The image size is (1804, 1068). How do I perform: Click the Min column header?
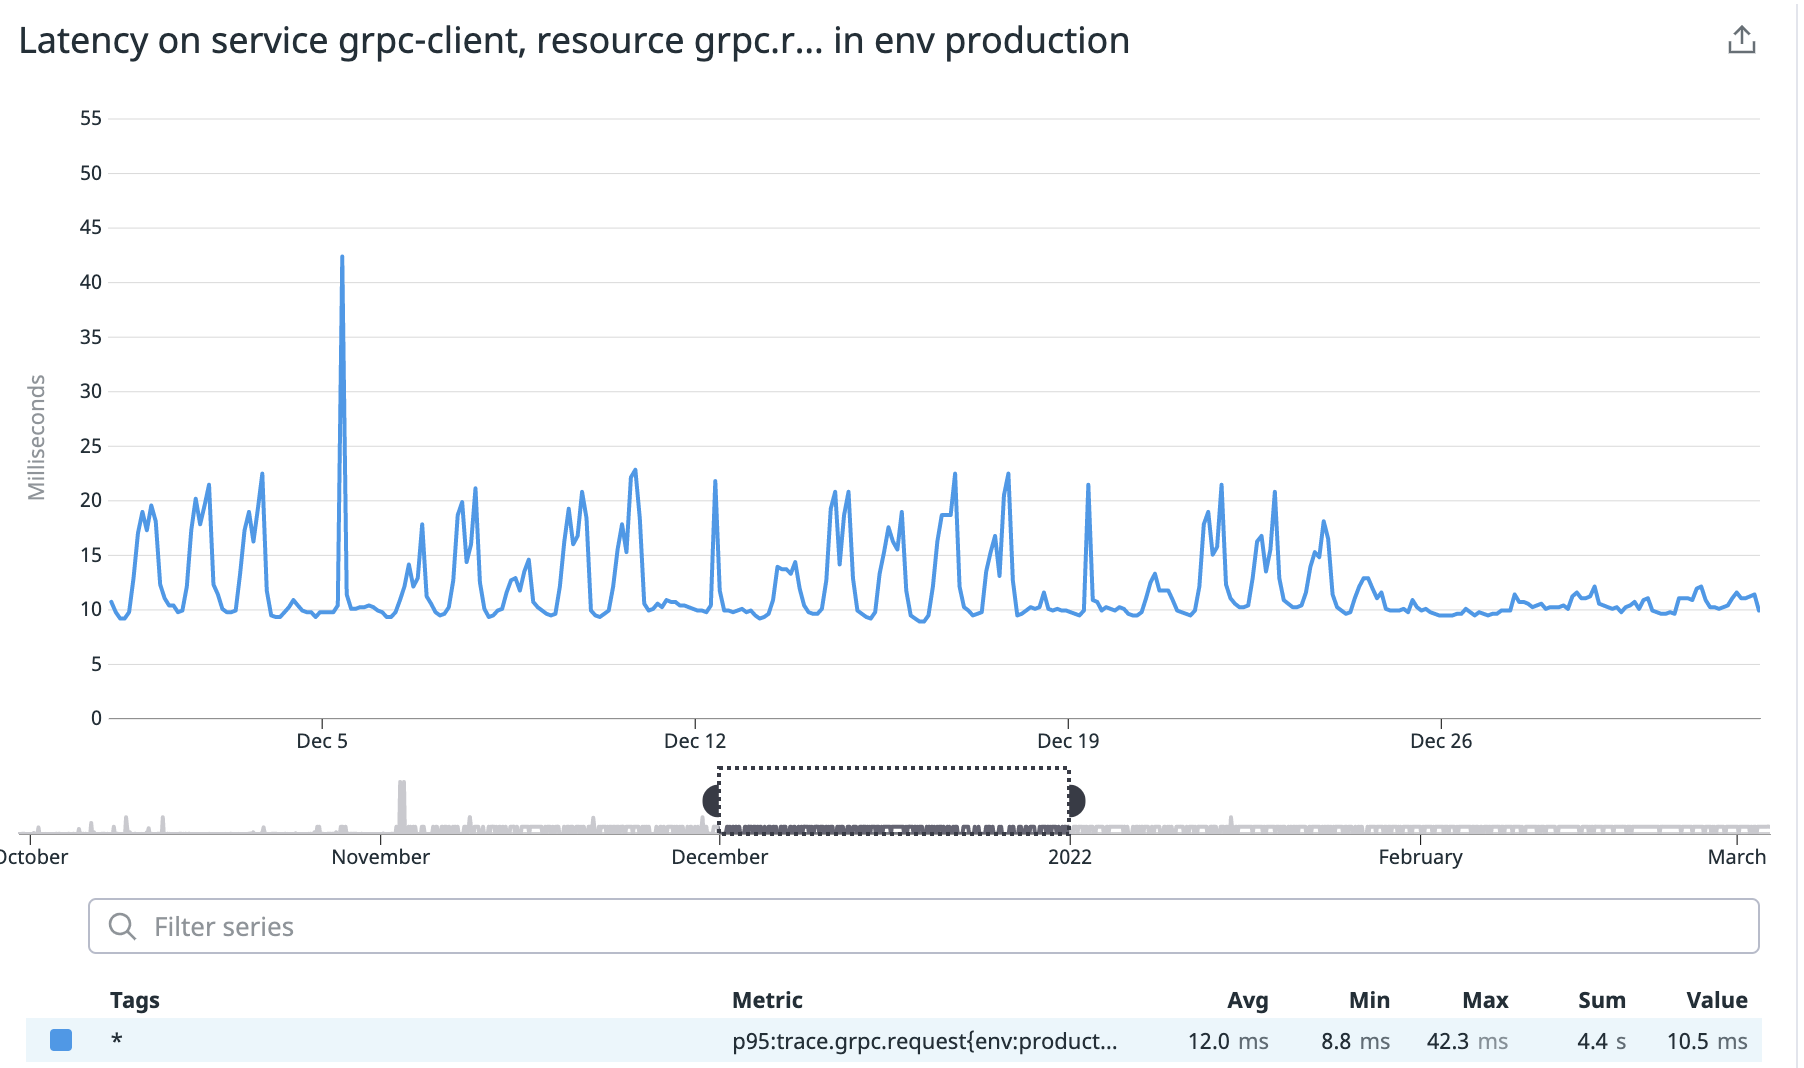coord(1369,999)
